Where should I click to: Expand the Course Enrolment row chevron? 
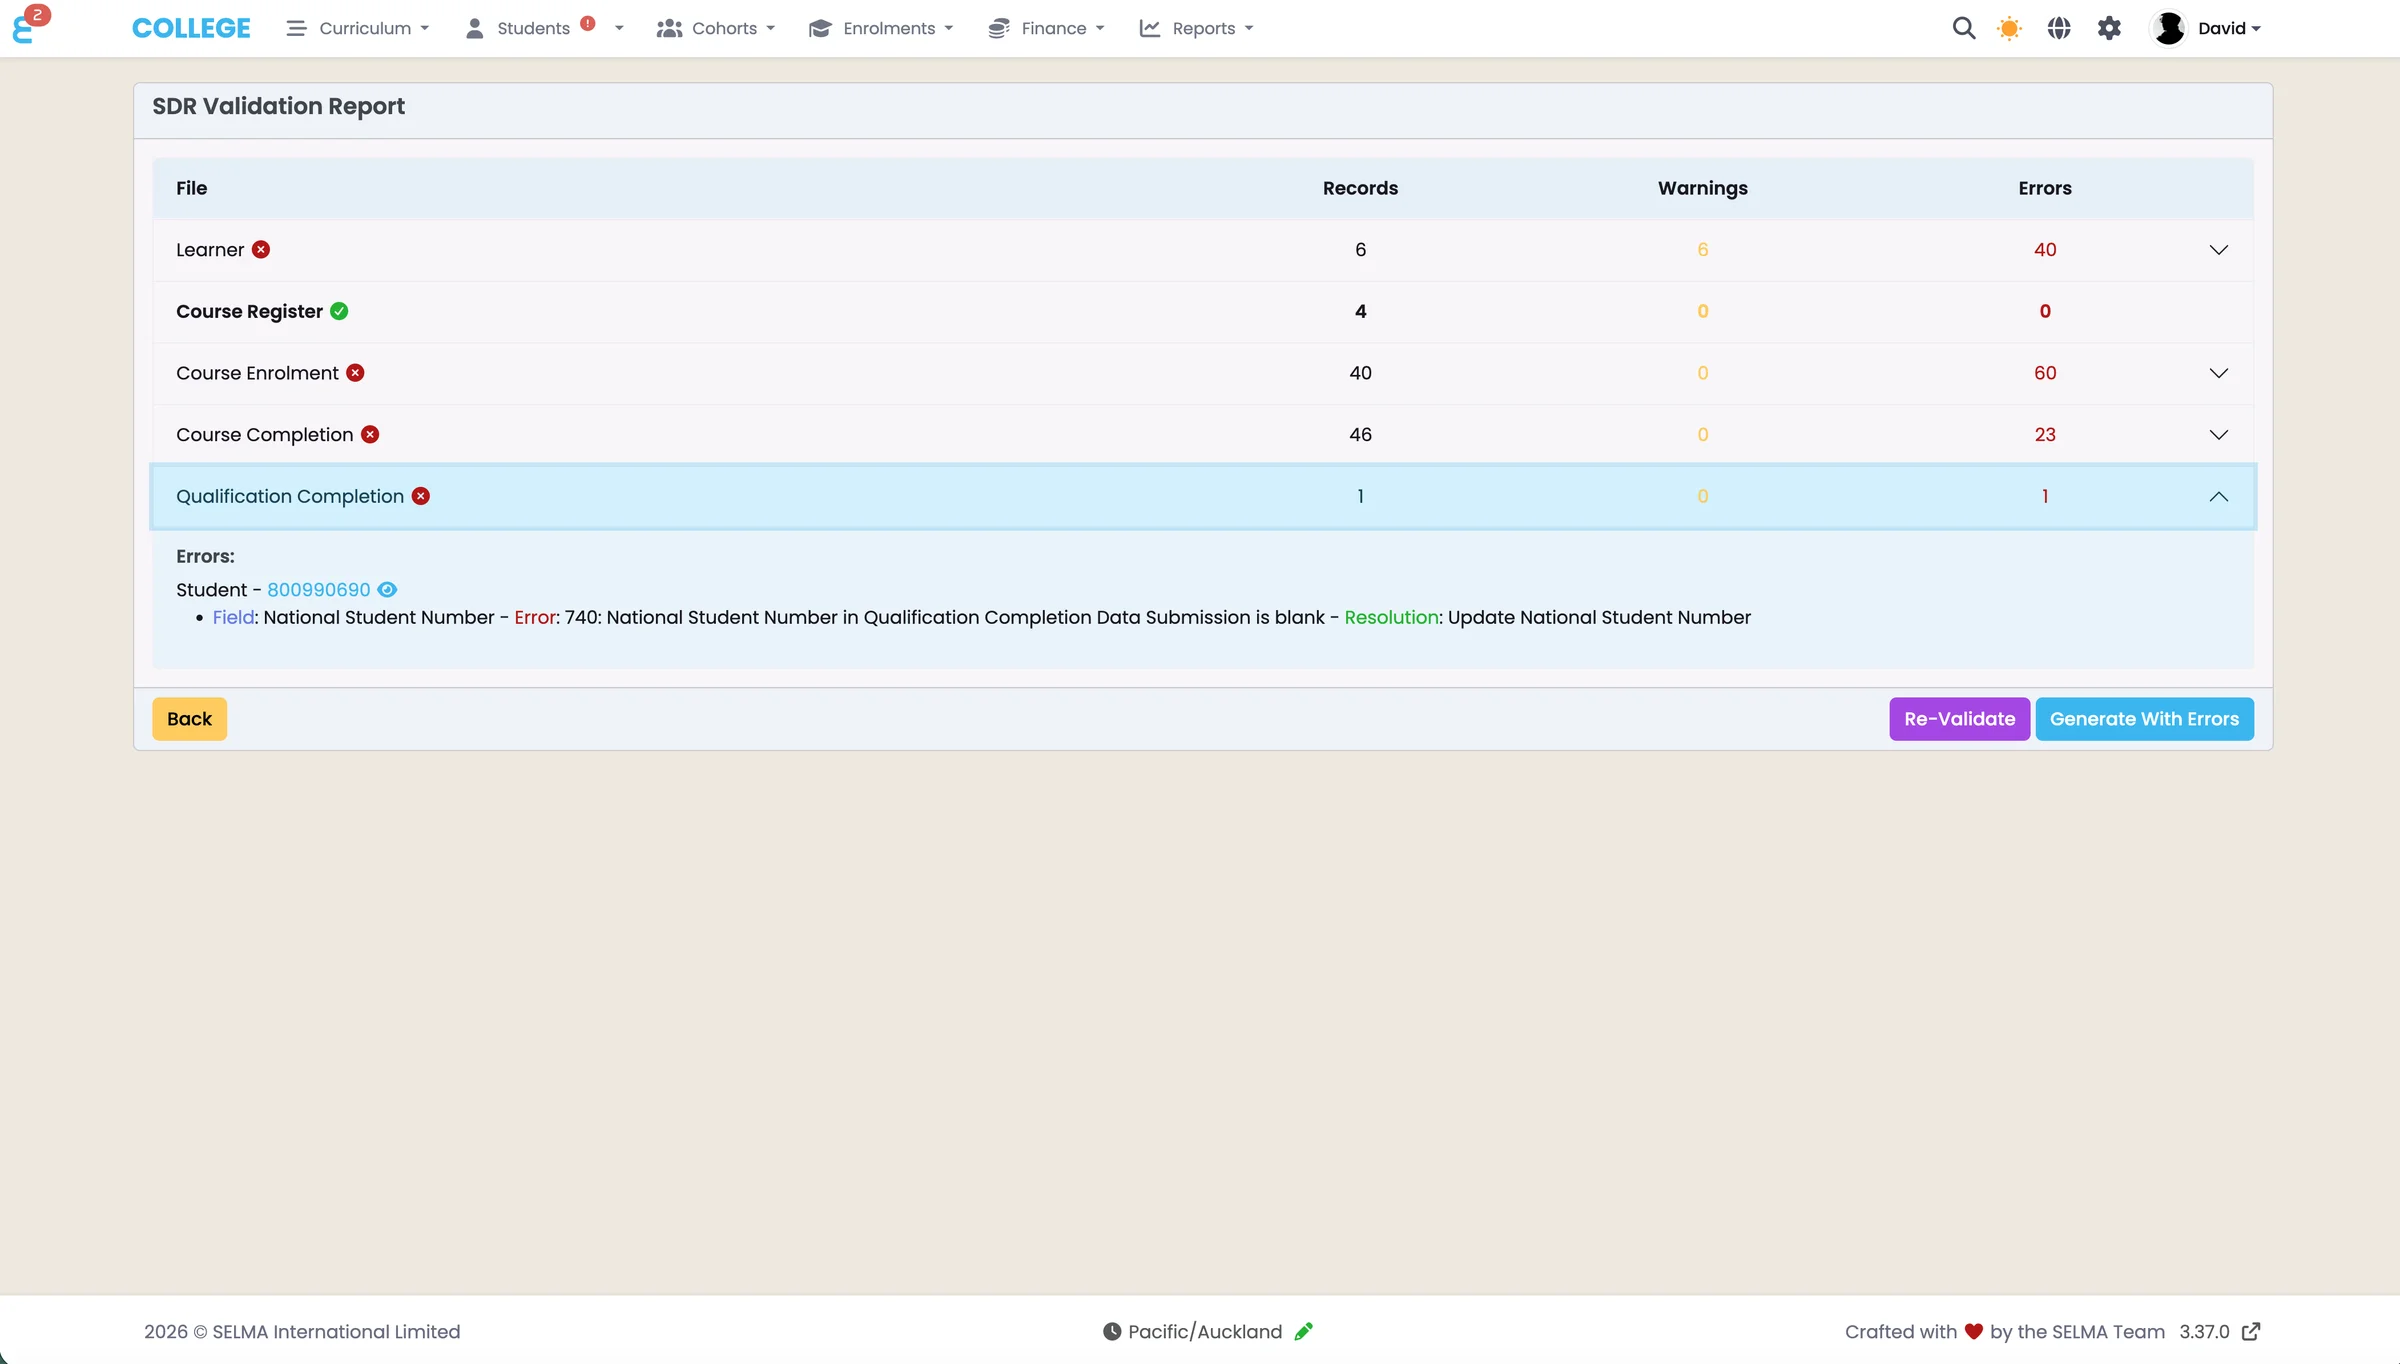[2218, 373]
